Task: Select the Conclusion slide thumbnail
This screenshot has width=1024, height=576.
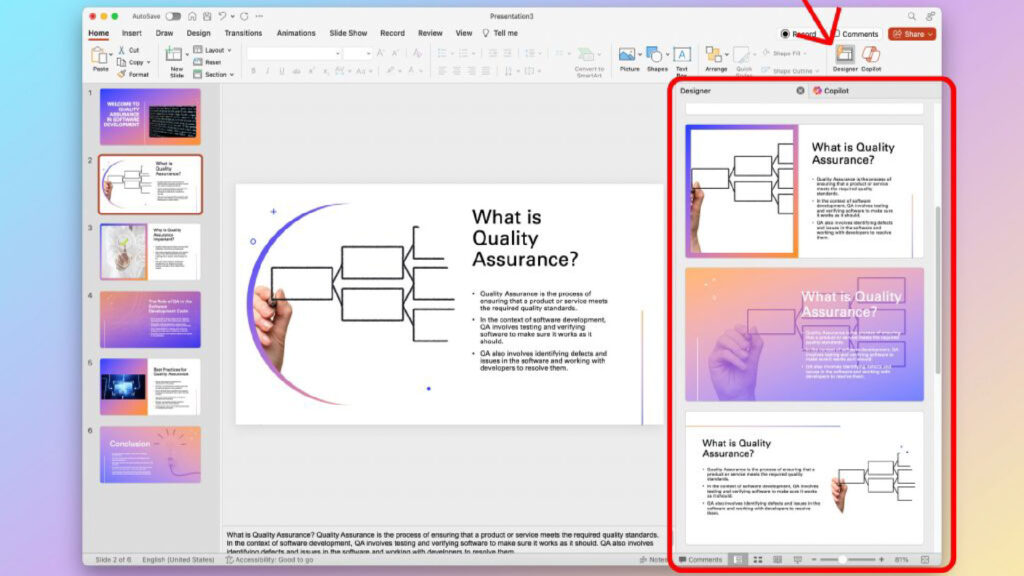Action: [x=150, y=455]
